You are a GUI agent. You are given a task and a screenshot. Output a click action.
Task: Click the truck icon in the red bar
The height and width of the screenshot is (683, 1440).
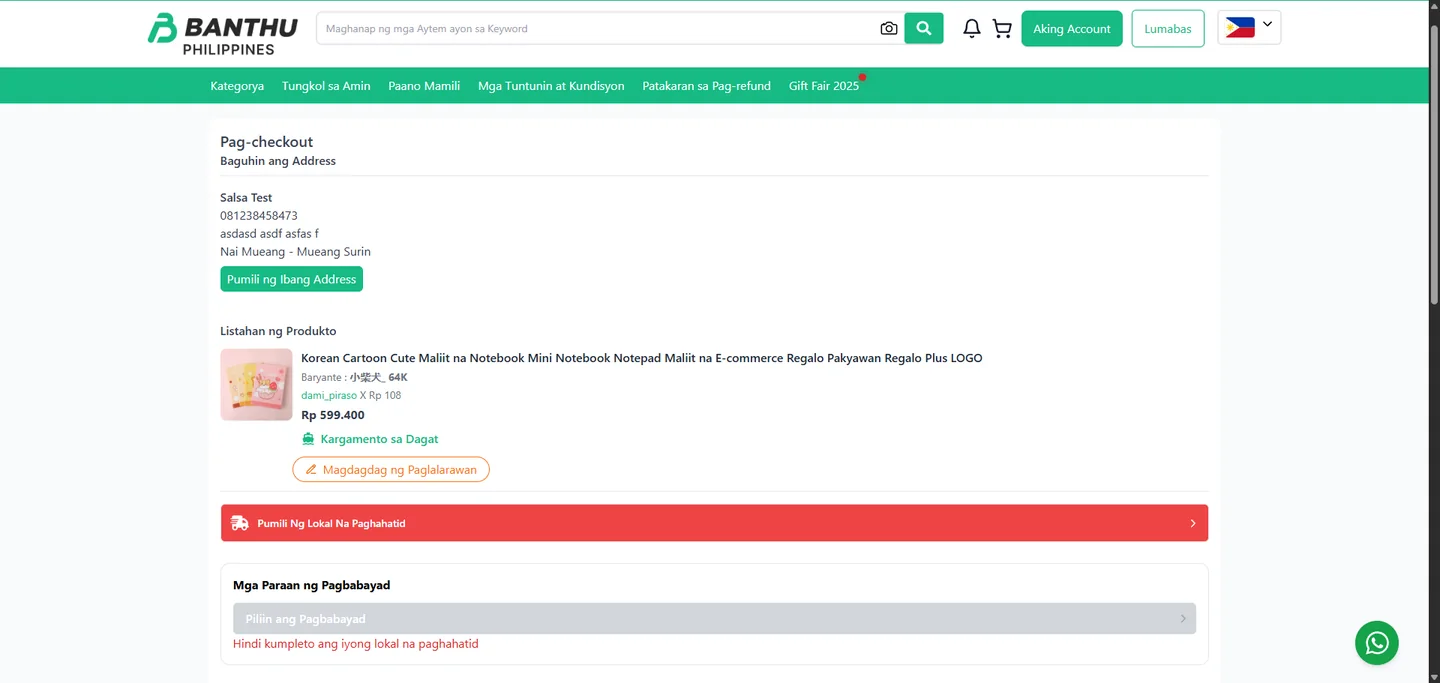(240, 523)
